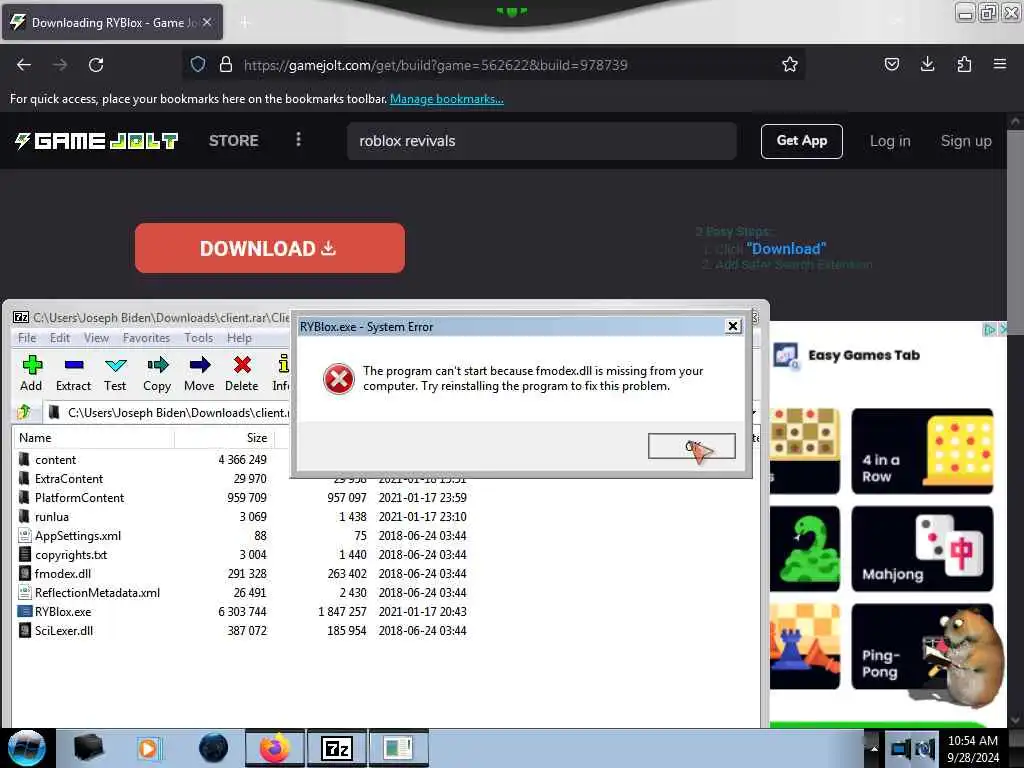Bookmark this page with the star icon
Image resolution: width=1024 pixels, height=768 pixels.
click(790, 65)
